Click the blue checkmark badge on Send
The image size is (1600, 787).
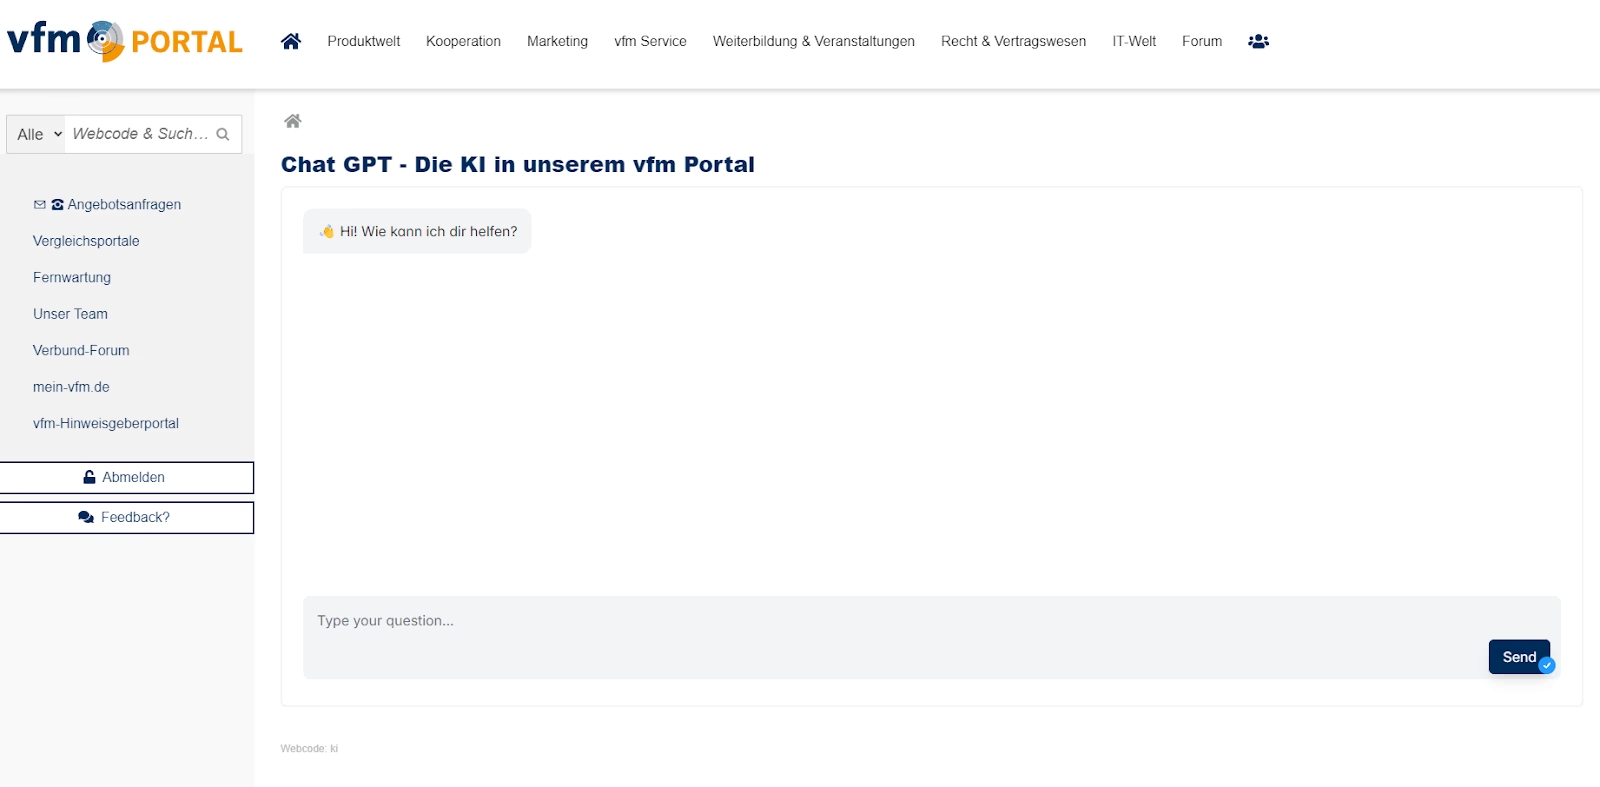pos(1547,665)
